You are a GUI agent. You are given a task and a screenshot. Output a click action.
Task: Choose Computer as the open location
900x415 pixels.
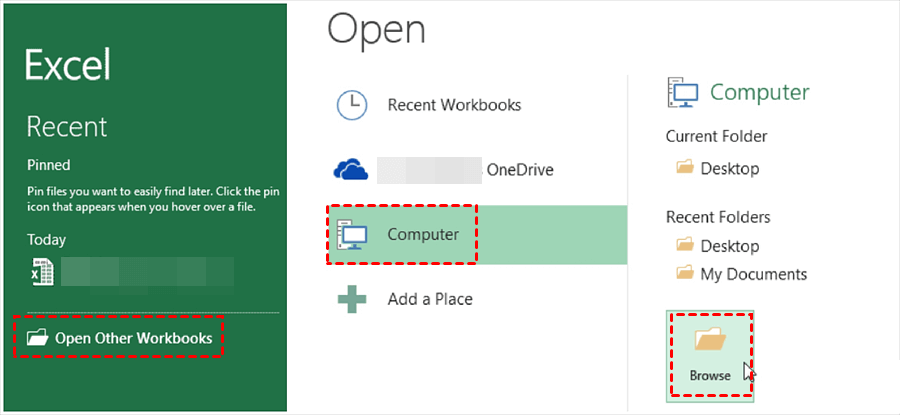pyautogui.click(x=476, y=234)
